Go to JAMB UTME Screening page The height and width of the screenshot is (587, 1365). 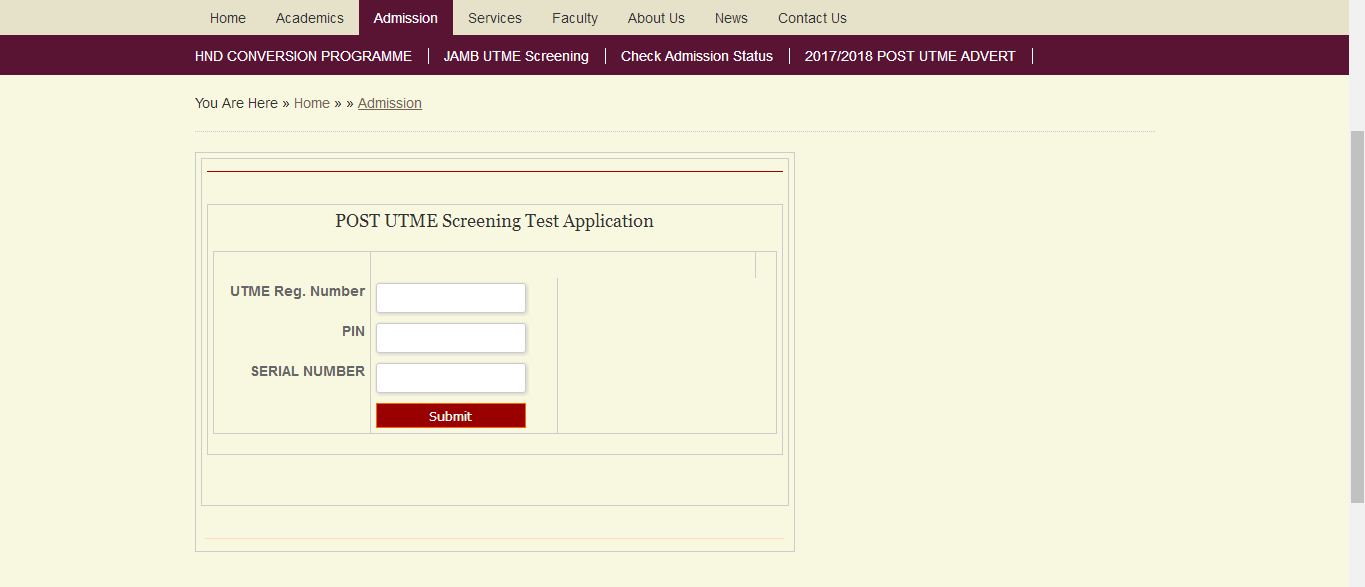[516, 56]
